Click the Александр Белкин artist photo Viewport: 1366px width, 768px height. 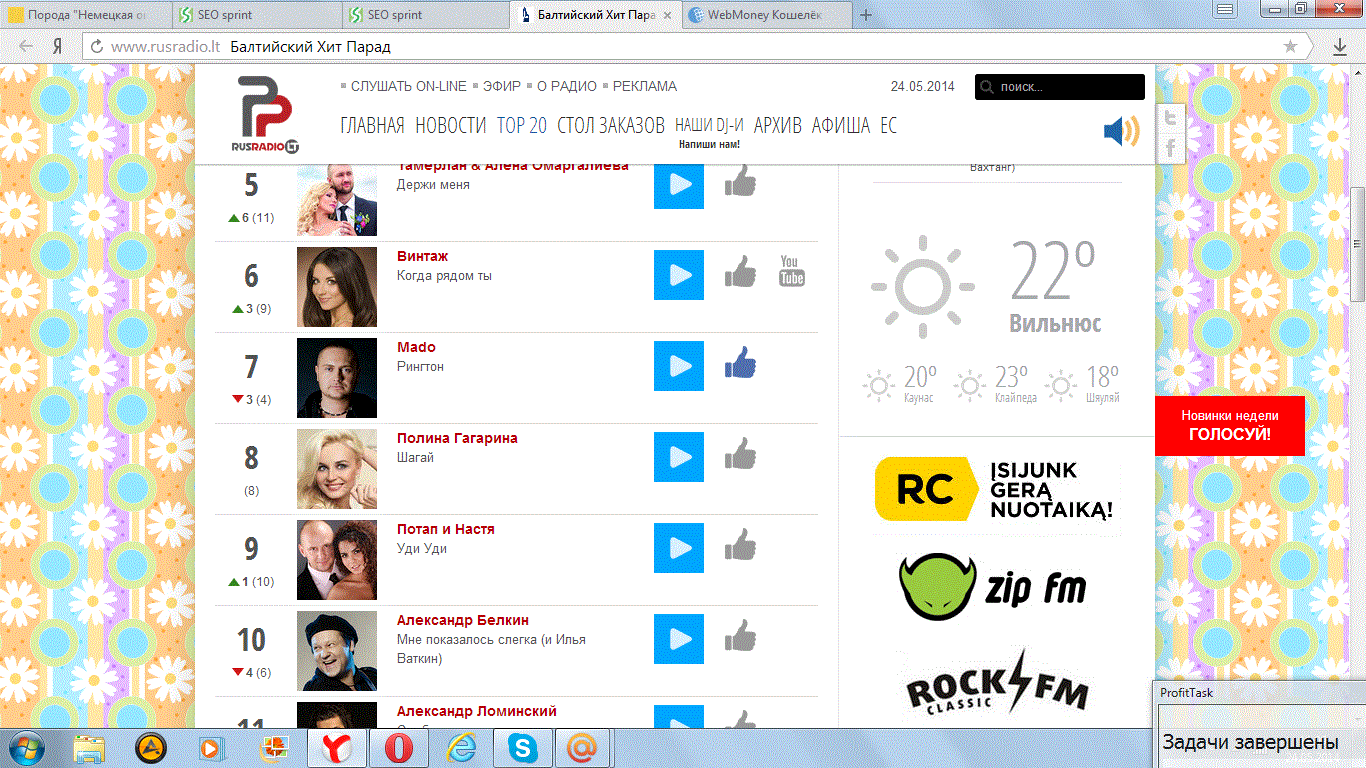(x=337, y=651)
